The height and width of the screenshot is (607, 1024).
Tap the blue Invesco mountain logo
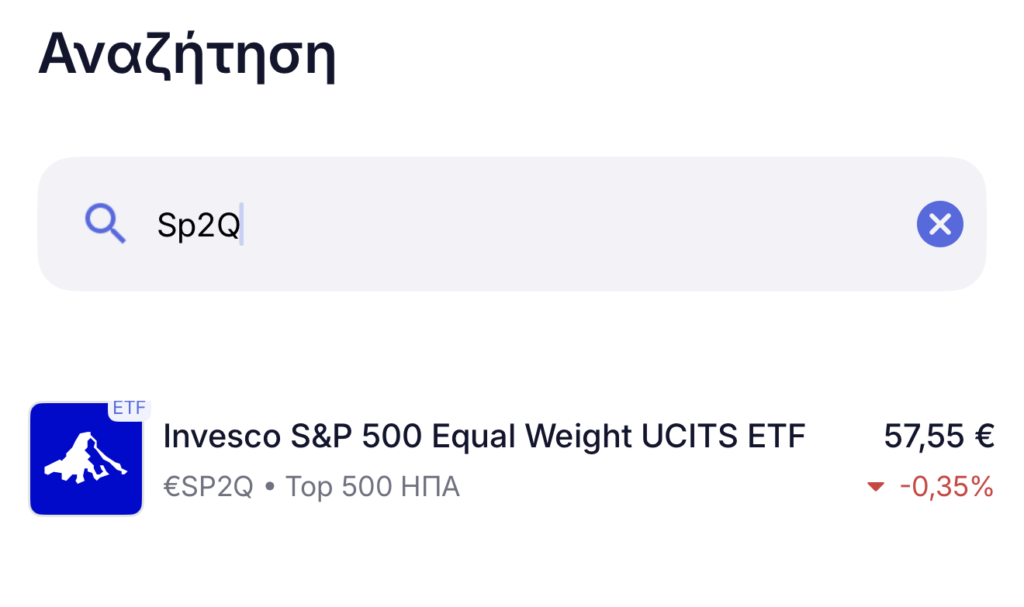86,459
